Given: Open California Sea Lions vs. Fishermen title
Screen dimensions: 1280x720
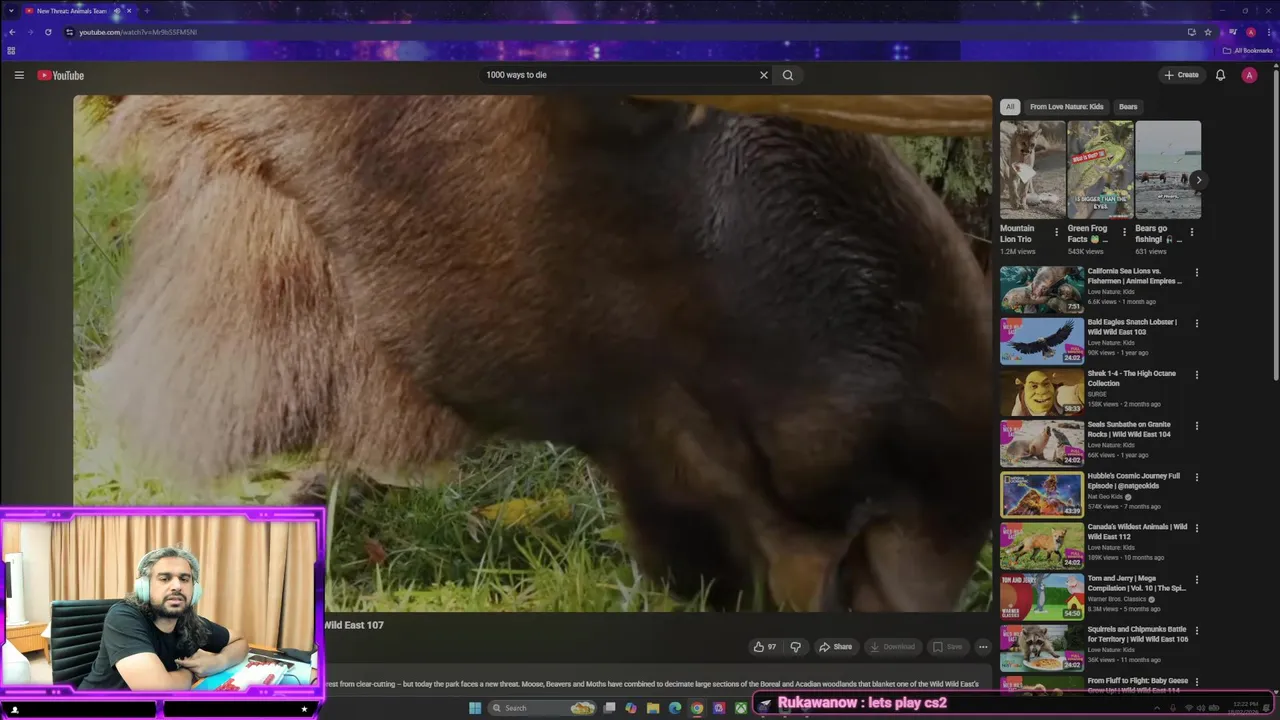Looking at the screenshot, I should [x=1135, y=276].
